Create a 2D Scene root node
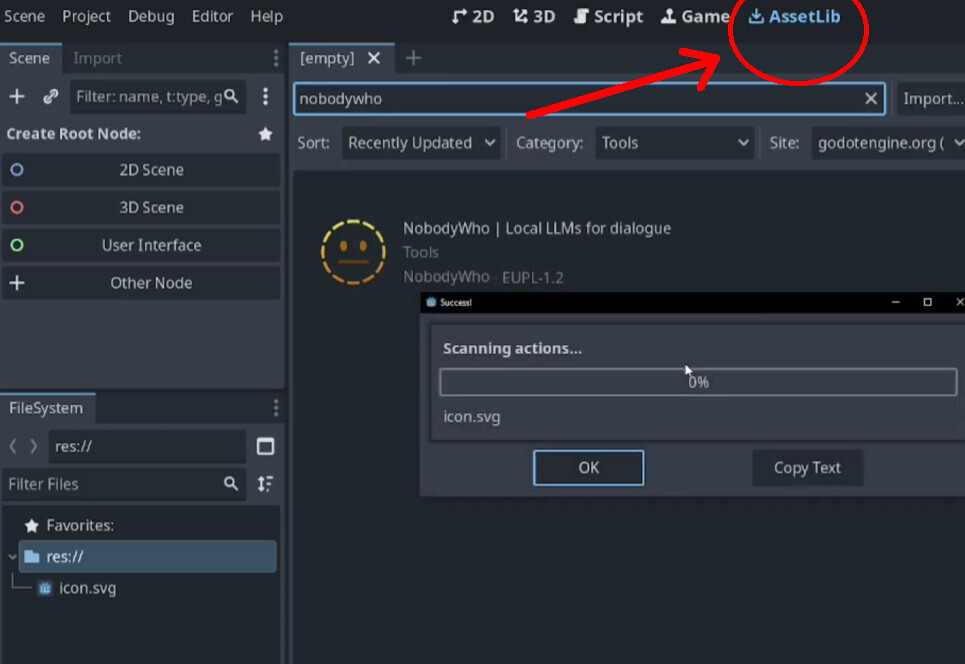The width and height of the screenshot is (965, 664). pyautogui.click(x=141, y=170)
